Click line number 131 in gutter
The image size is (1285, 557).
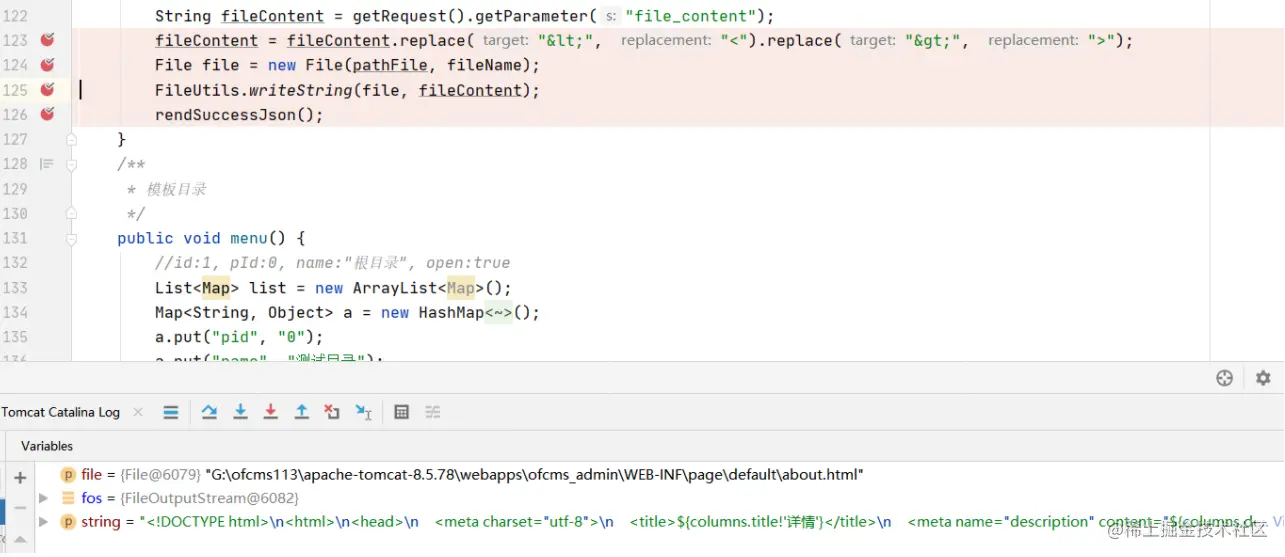click(x=15, y=238)
